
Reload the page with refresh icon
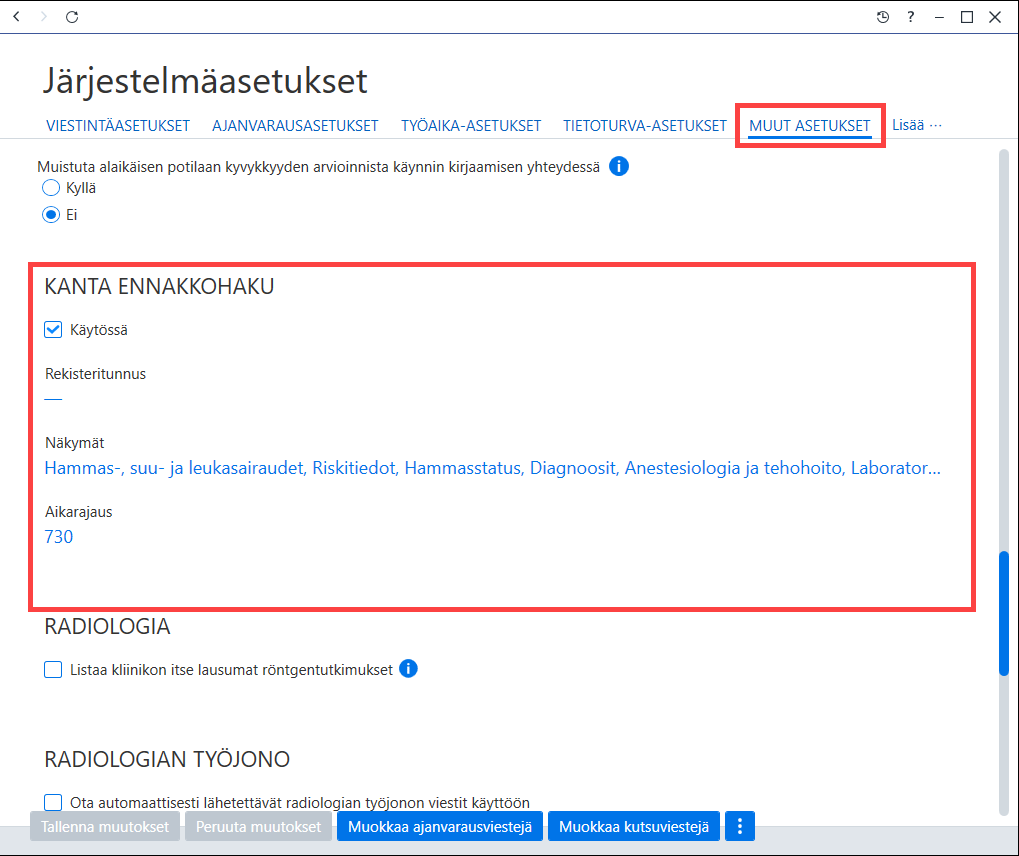coord(72,17)
